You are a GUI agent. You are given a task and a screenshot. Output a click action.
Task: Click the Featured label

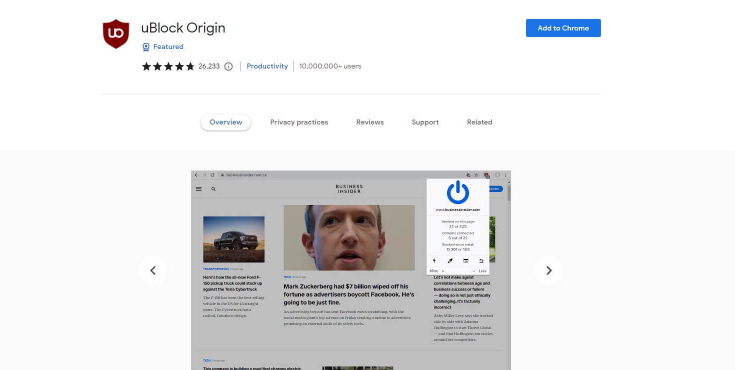pyautogui.click(x=168, y=47)
